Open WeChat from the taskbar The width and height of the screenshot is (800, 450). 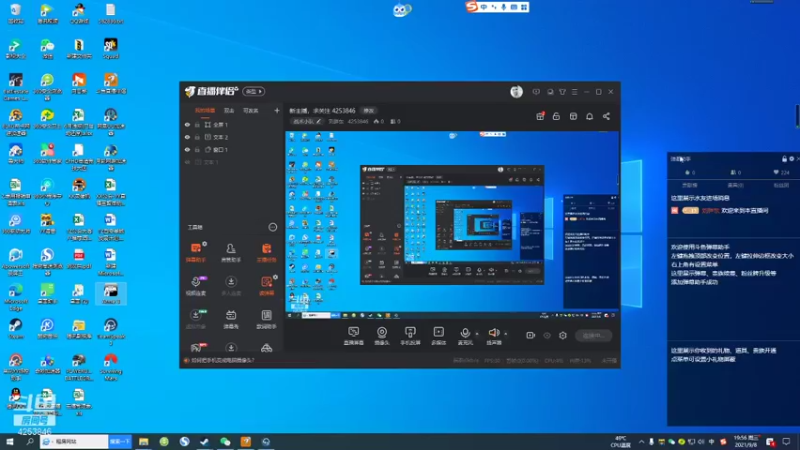(225, 441)
